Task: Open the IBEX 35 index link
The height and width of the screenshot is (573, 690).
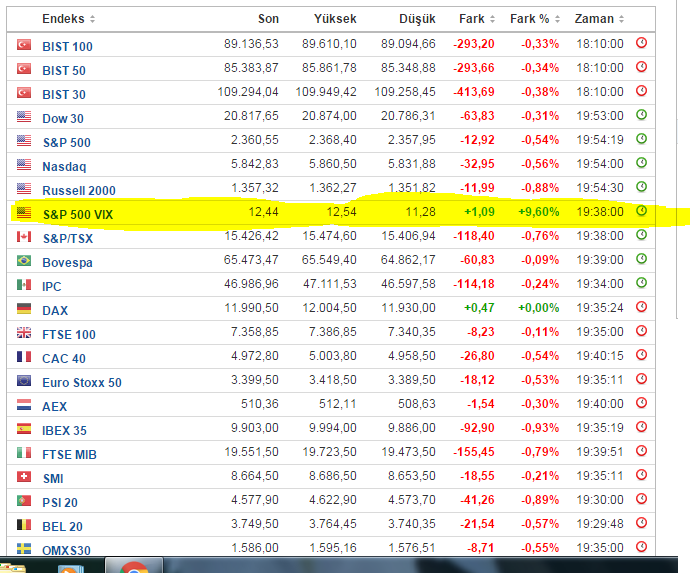Action: (x=64, y=430)
